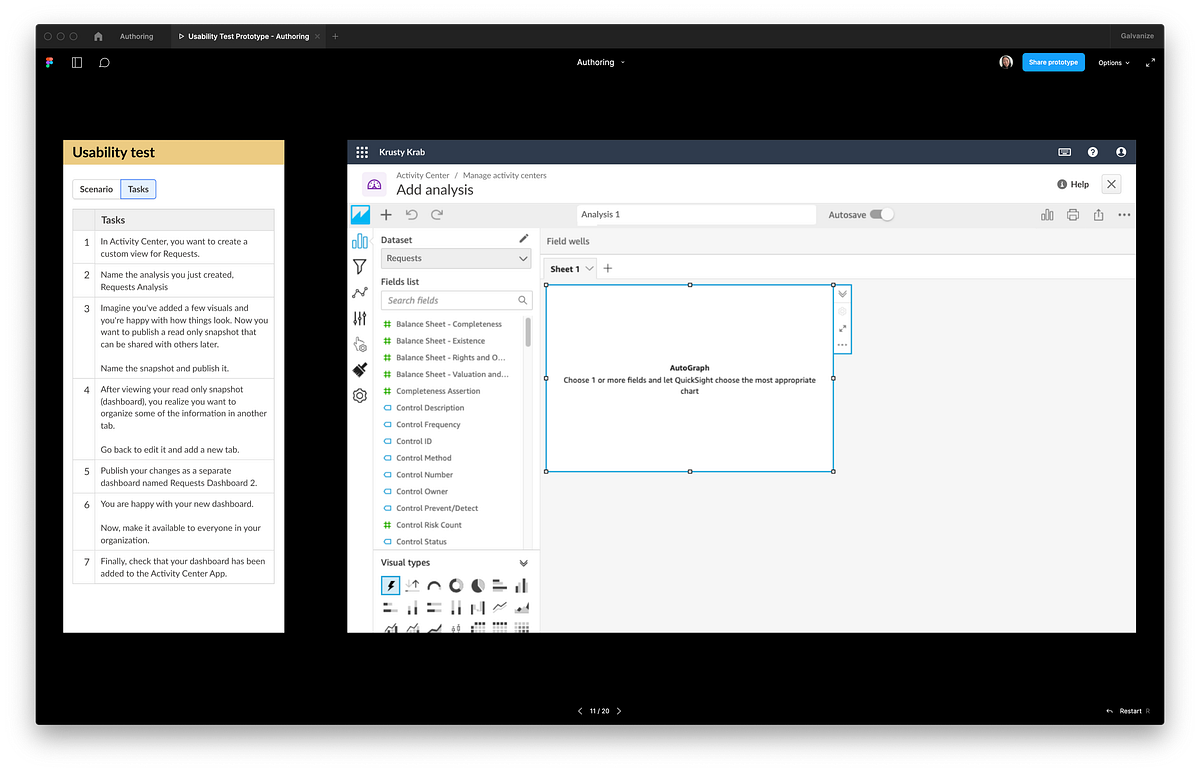Click the QuickSight logo icon
The image size is (1200, 772).
tap(360, 215)
